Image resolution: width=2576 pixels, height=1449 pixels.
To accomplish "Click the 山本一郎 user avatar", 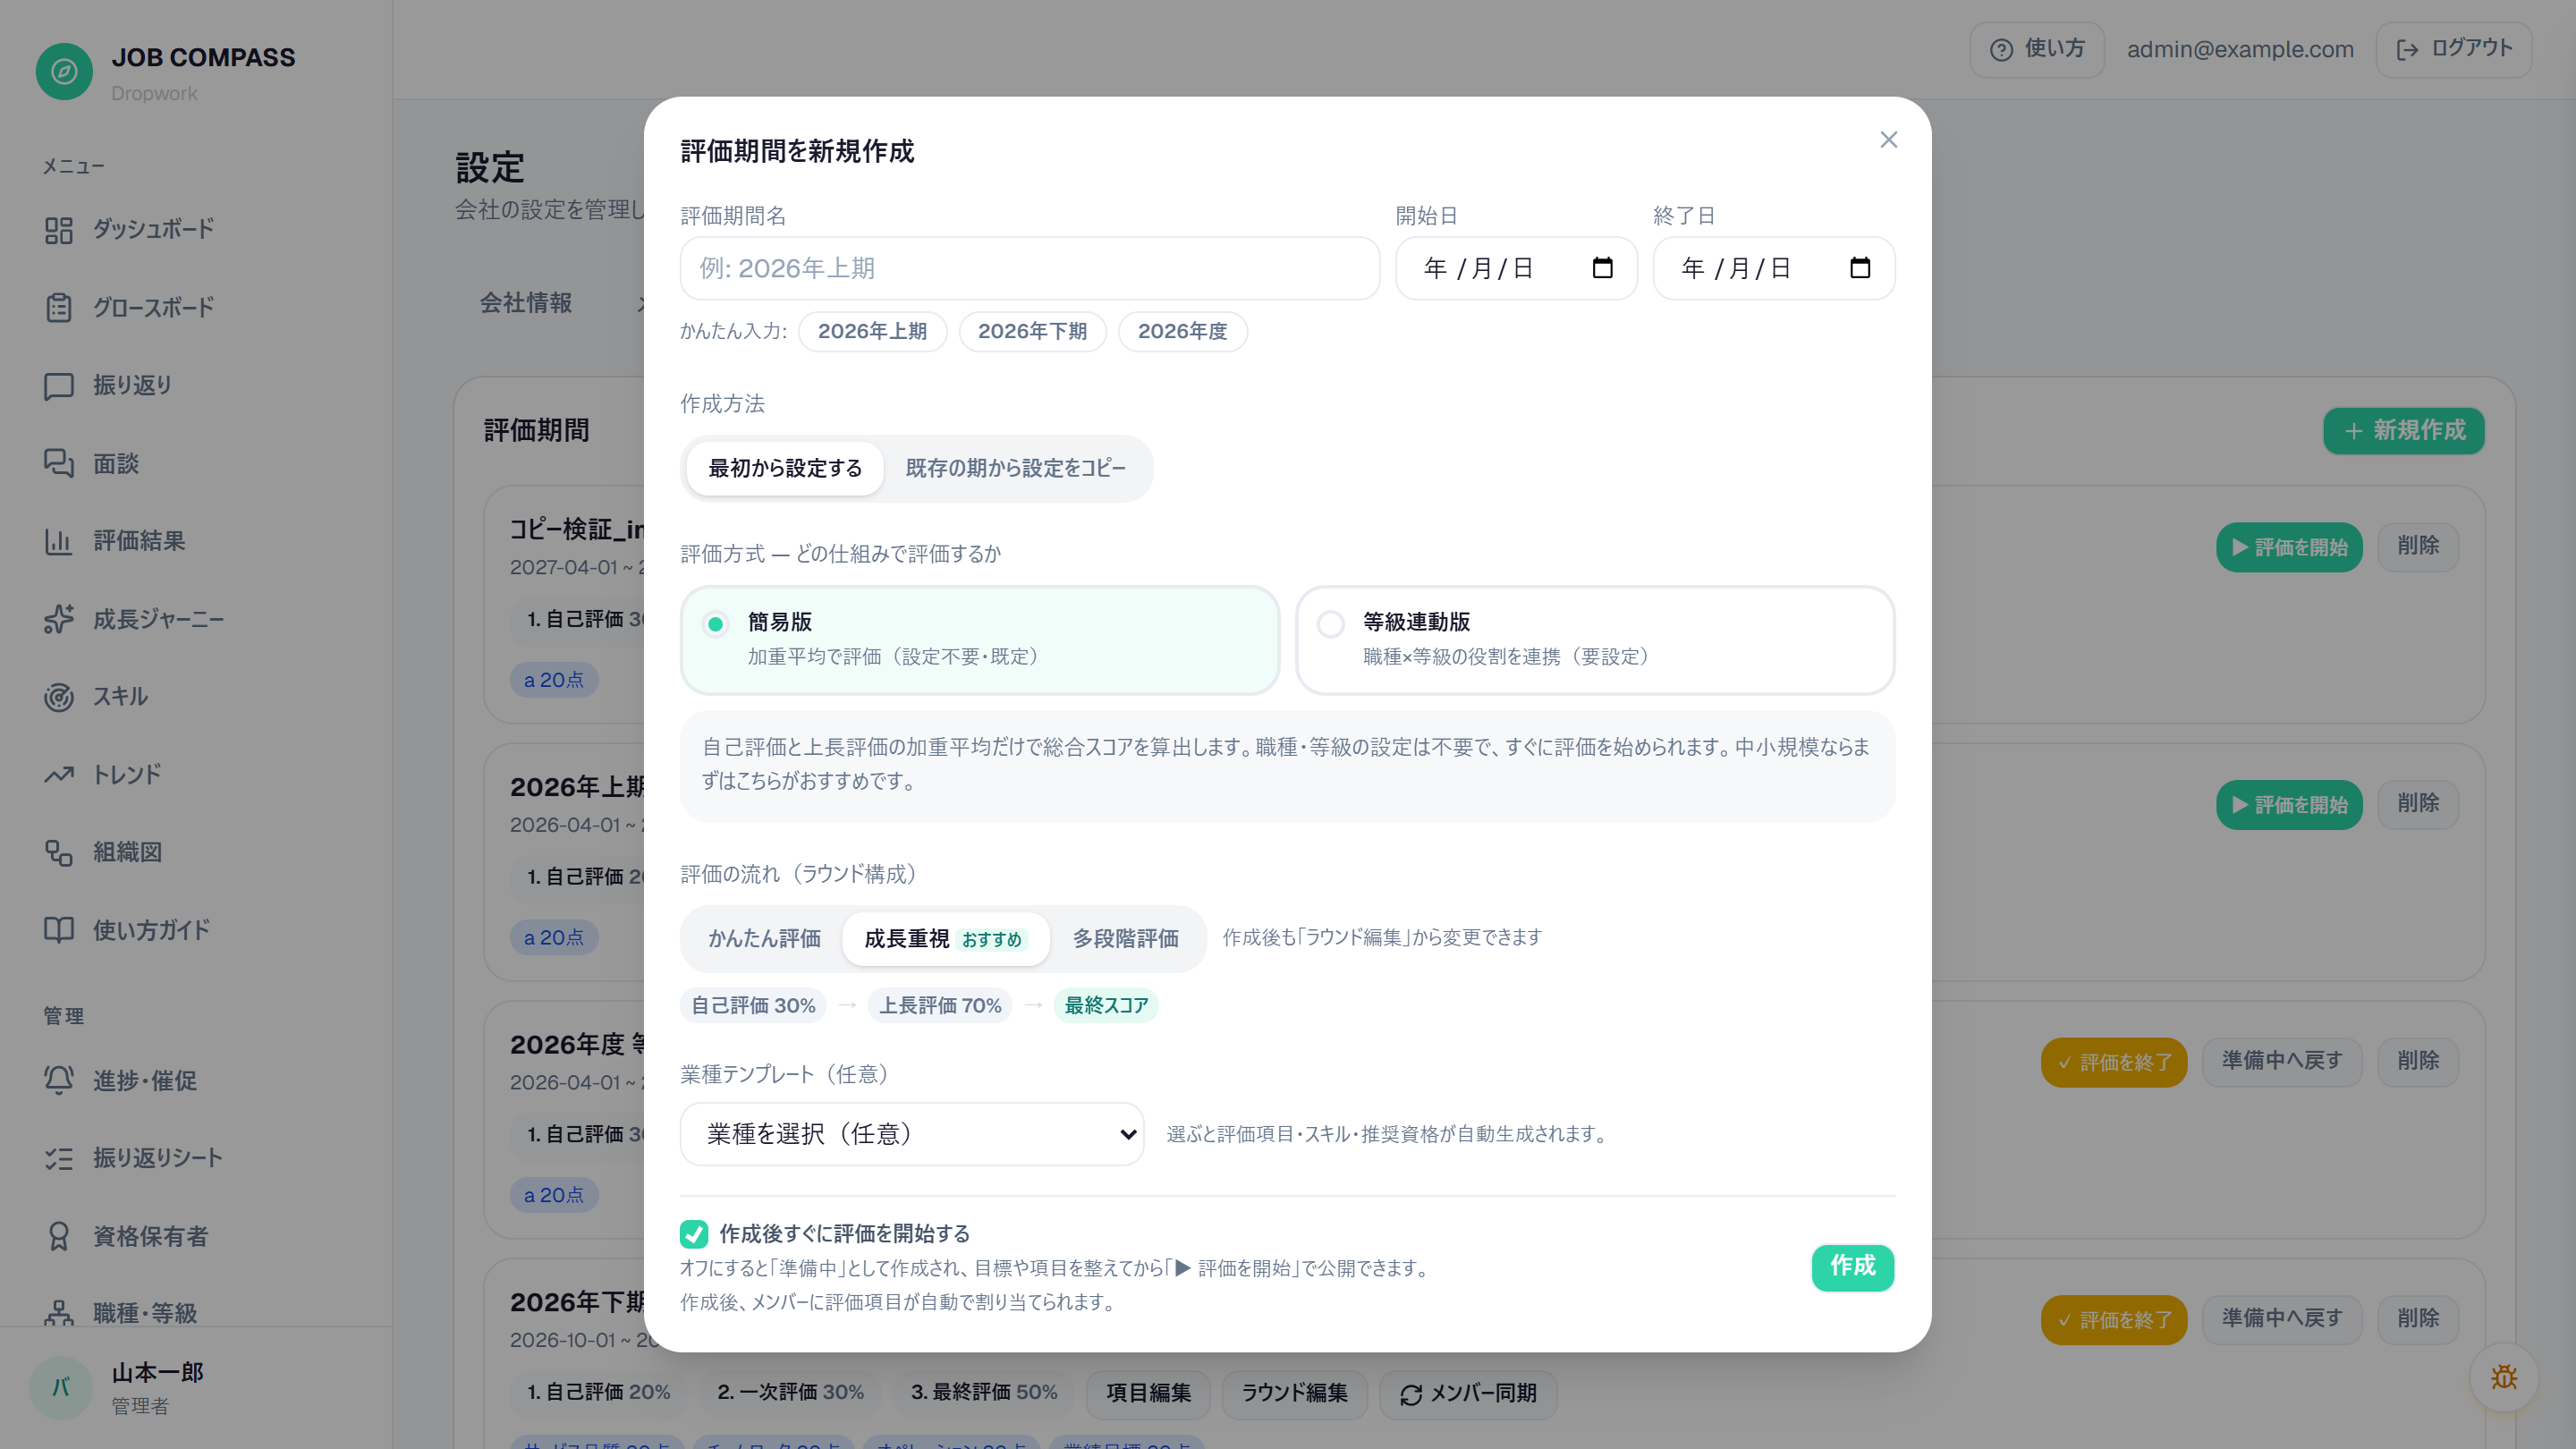I will 61,1387.
